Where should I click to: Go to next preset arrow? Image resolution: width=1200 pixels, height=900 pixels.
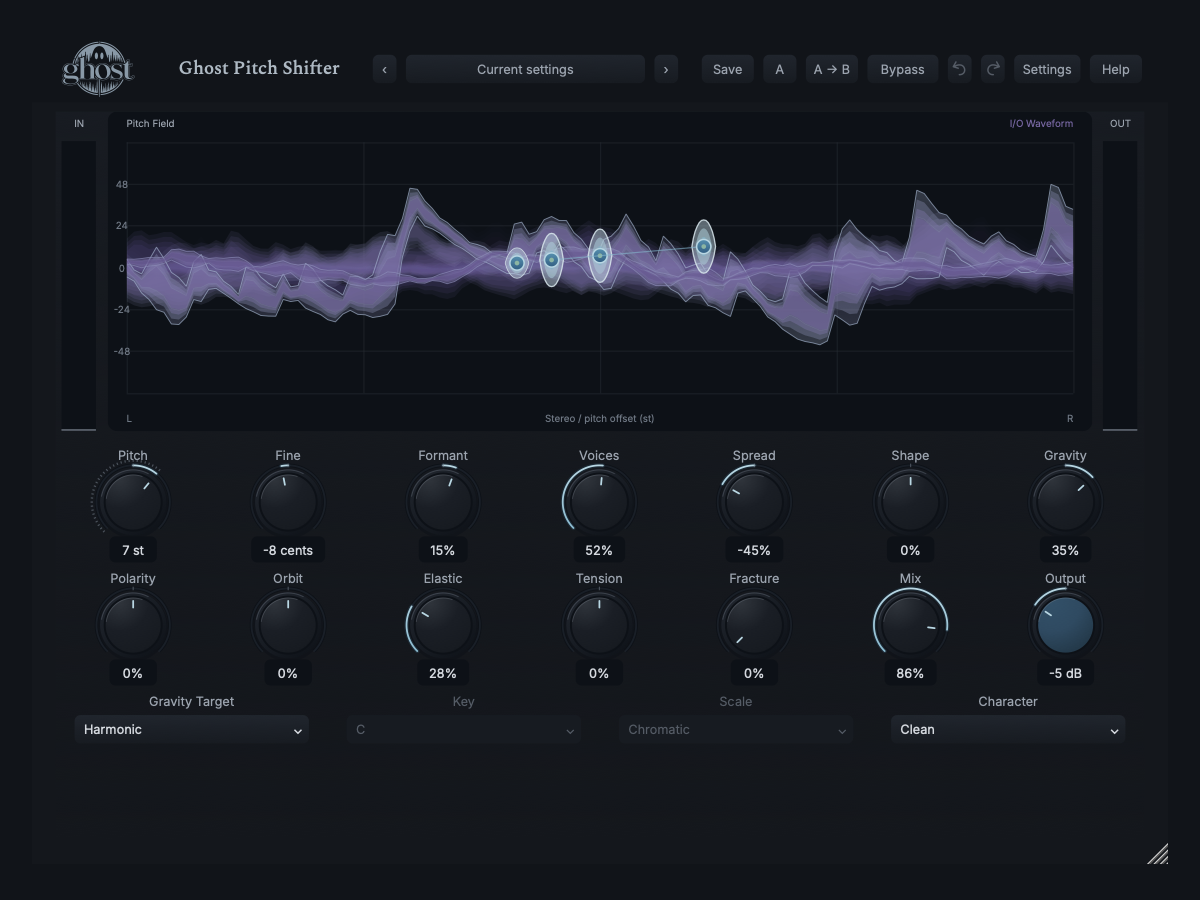coord(666,69)
